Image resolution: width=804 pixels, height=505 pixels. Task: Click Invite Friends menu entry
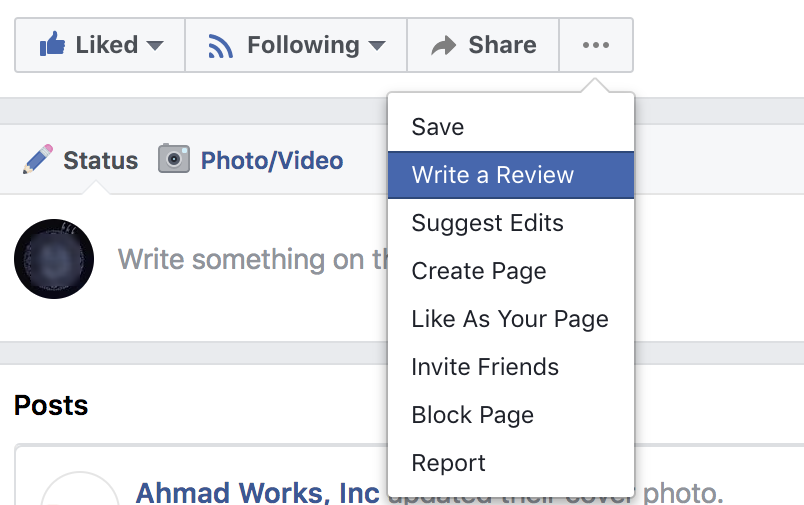click(x=485, y=367)
